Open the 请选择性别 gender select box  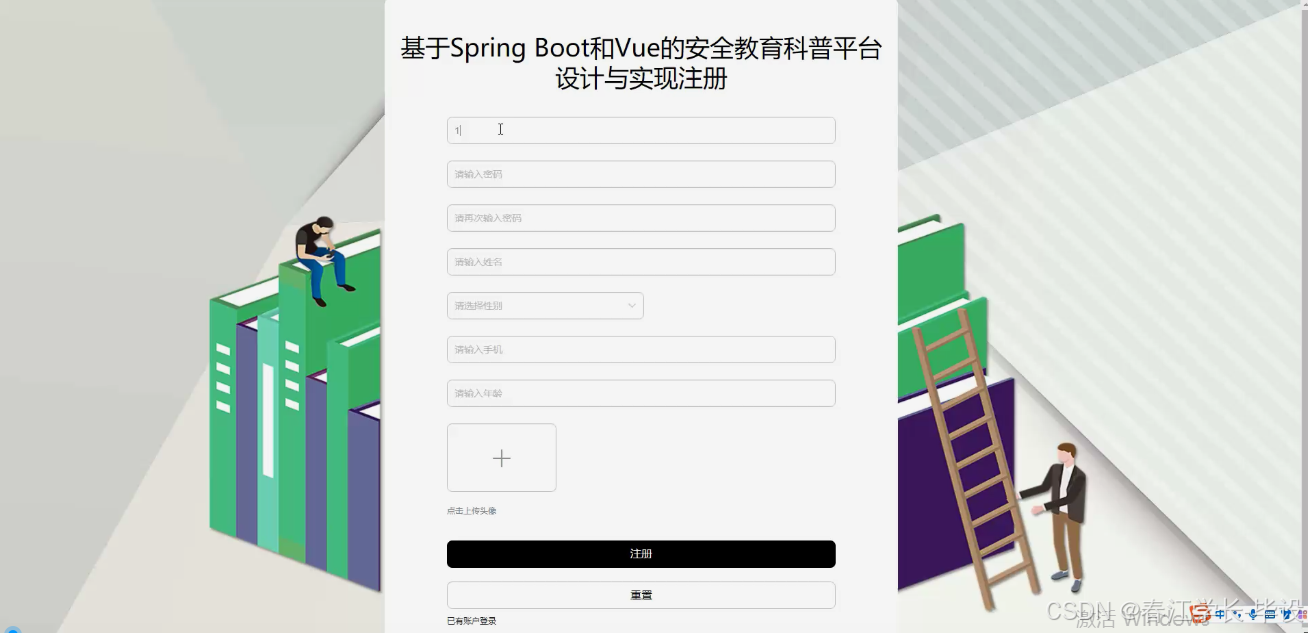click(545, 306)
